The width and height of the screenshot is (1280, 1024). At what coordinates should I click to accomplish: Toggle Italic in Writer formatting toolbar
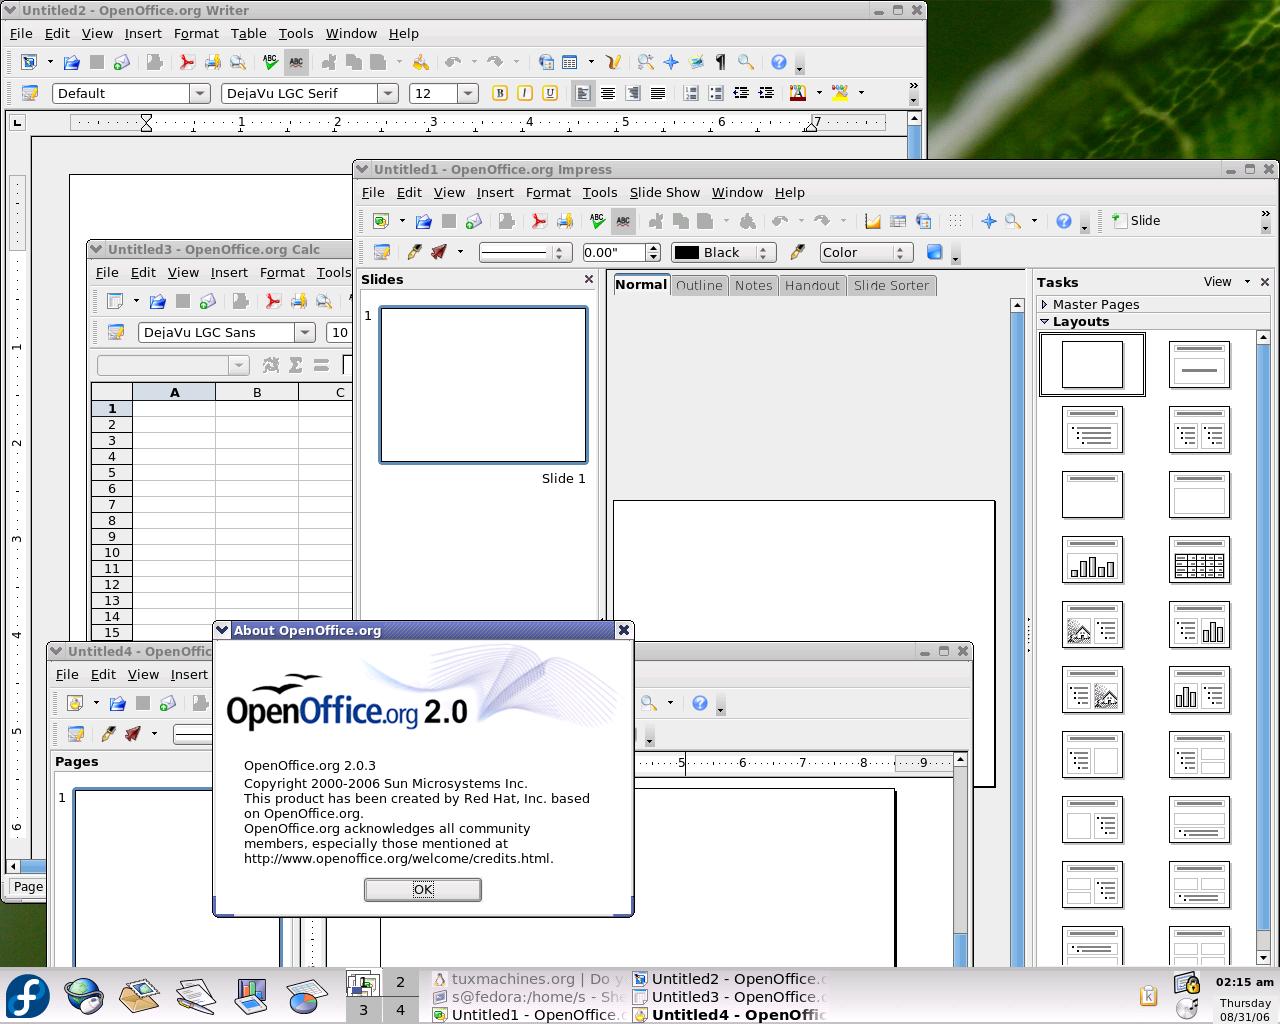(525, 93)
